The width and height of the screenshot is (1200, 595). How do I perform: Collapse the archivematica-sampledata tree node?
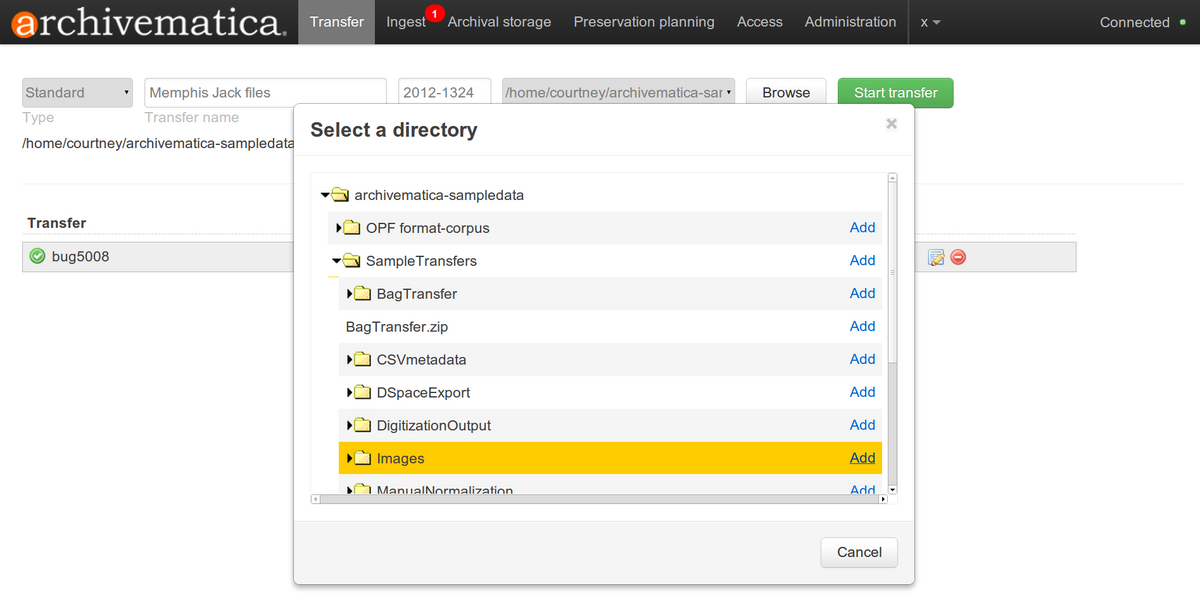click(324, 195)
